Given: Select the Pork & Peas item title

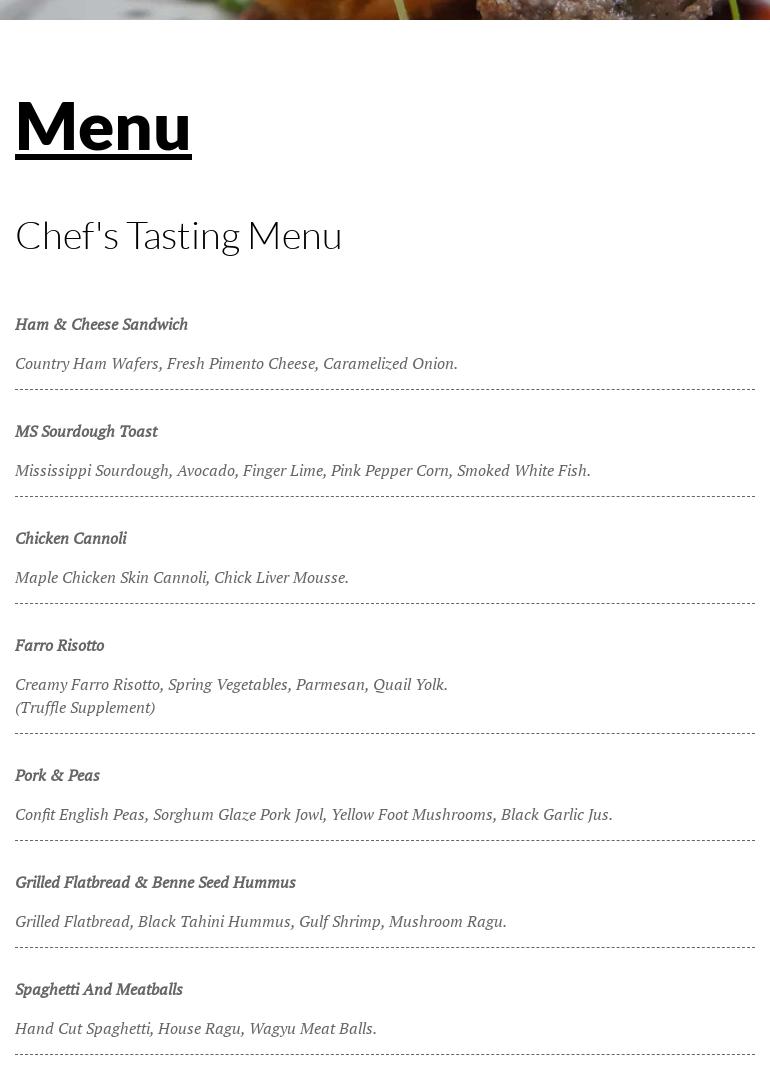Looking at the screenshot, I should (57, 775).
